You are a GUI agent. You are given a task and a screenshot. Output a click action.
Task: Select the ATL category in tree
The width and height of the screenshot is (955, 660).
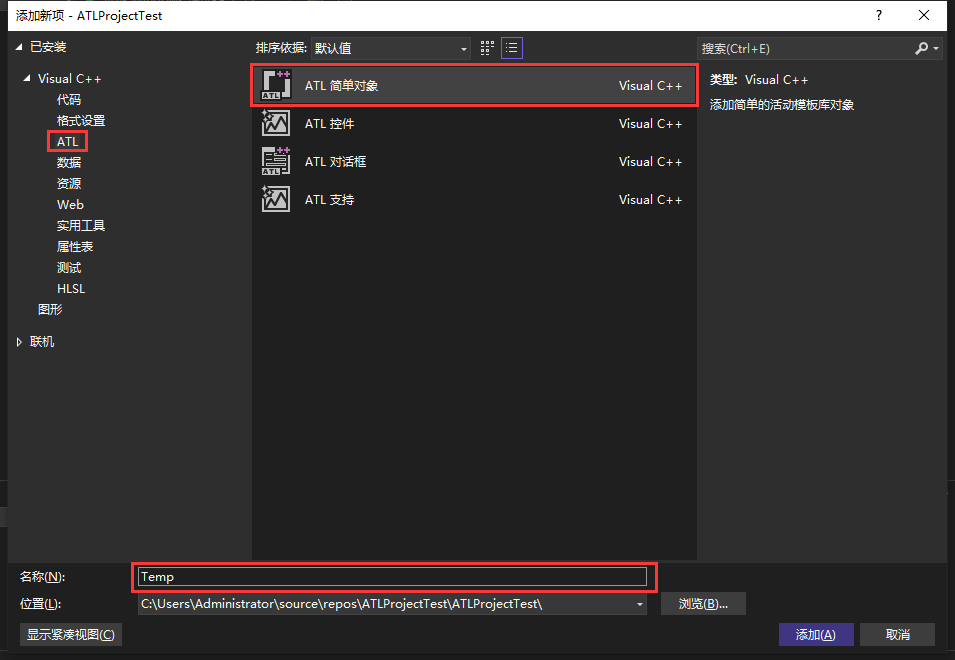[x=68, y=142]
